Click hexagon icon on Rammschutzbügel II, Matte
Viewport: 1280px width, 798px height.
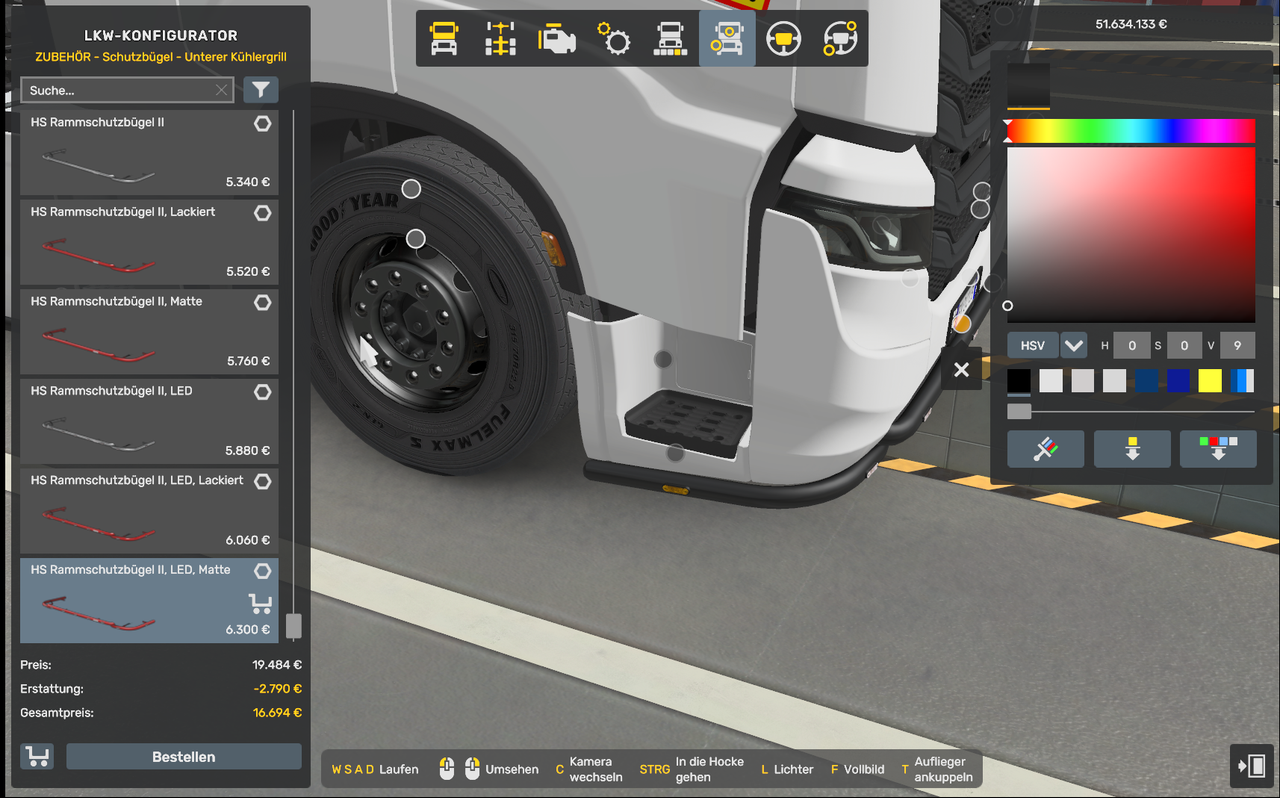click(262, 302)
